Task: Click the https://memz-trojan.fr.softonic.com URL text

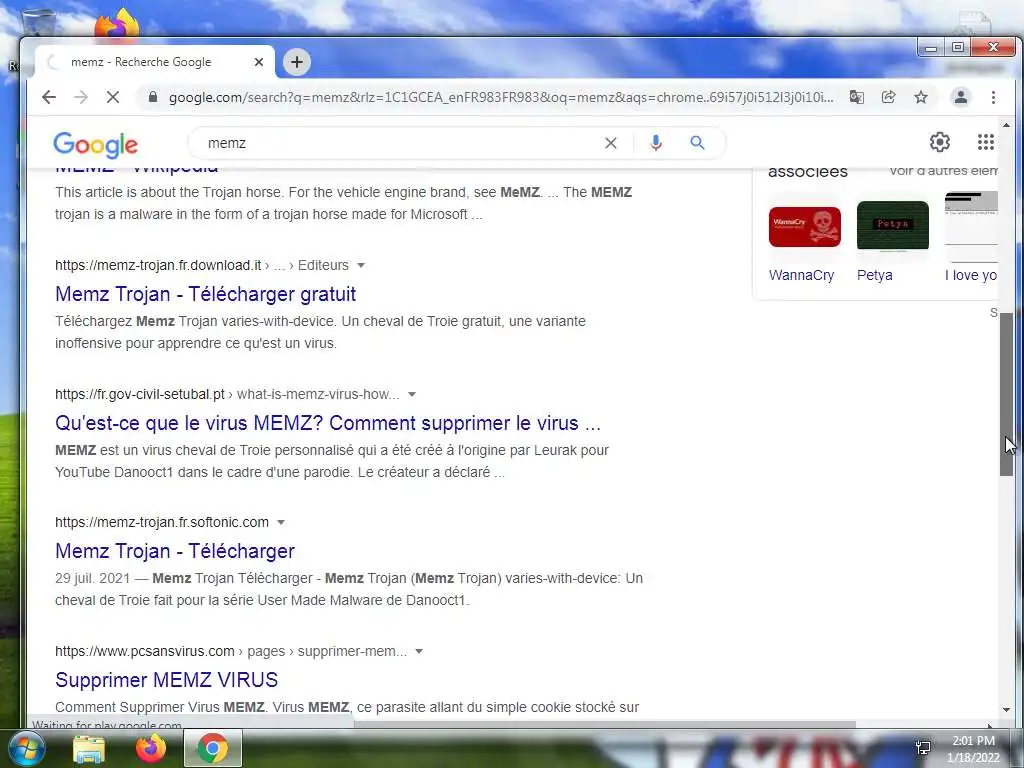Action: point(162,522)
